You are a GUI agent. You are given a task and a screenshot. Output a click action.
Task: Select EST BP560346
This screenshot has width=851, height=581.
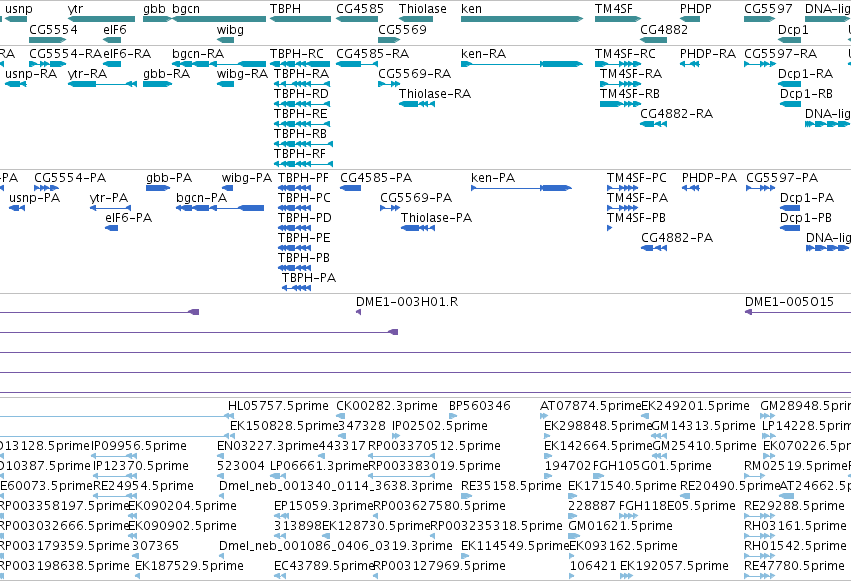tap(480, 405)
